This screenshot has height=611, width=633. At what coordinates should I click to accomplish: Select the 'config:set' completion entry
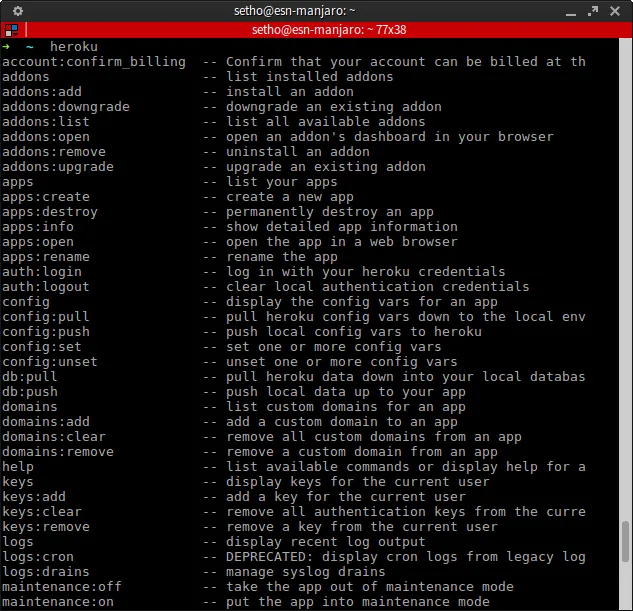click(42, 347)
